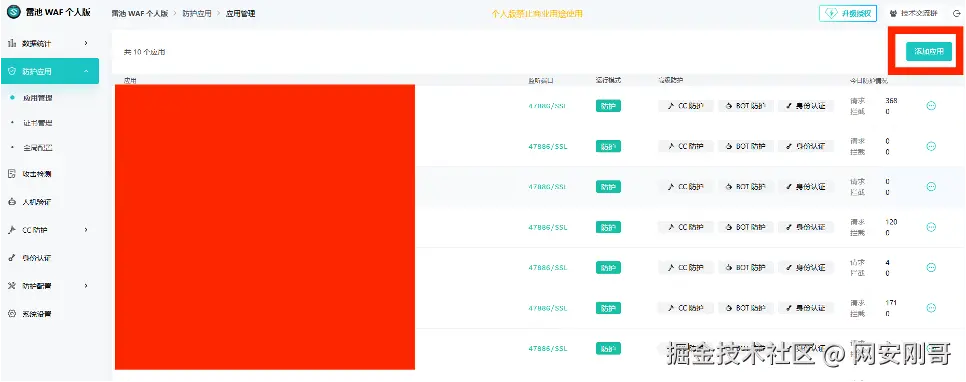Open 应用管理 in the sidebar

pos(38,98)
